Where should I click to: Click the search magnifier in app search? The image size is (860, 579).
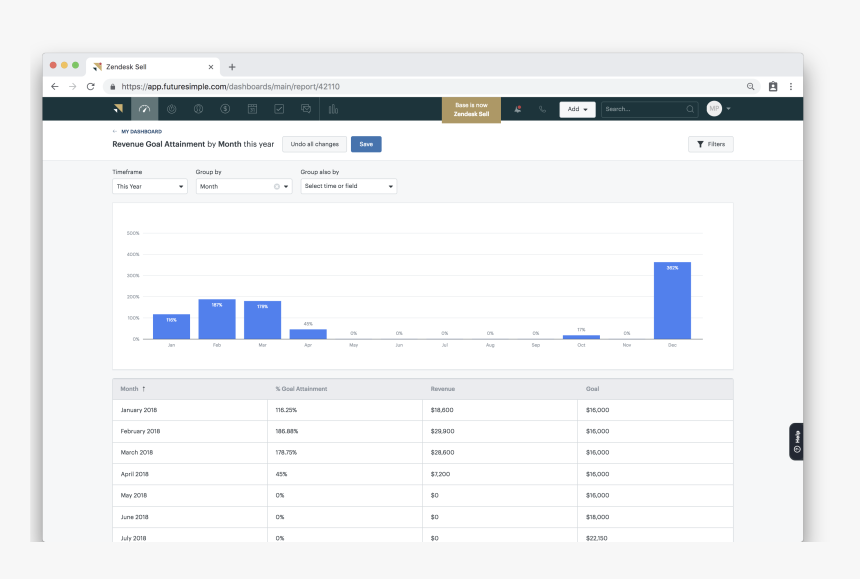point(690,109)
